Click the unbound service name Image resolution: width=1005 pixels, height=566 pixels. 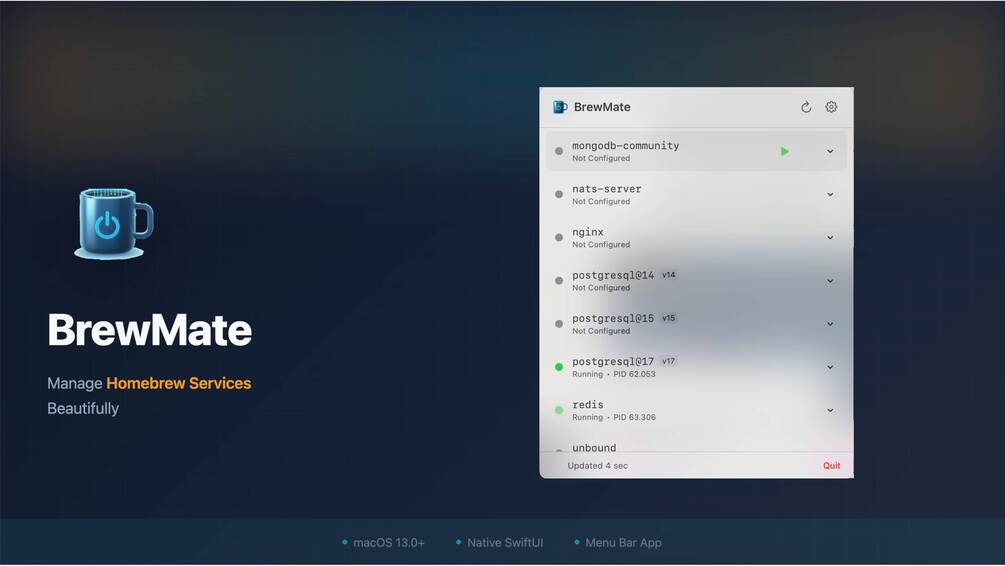tap(594, 447)
